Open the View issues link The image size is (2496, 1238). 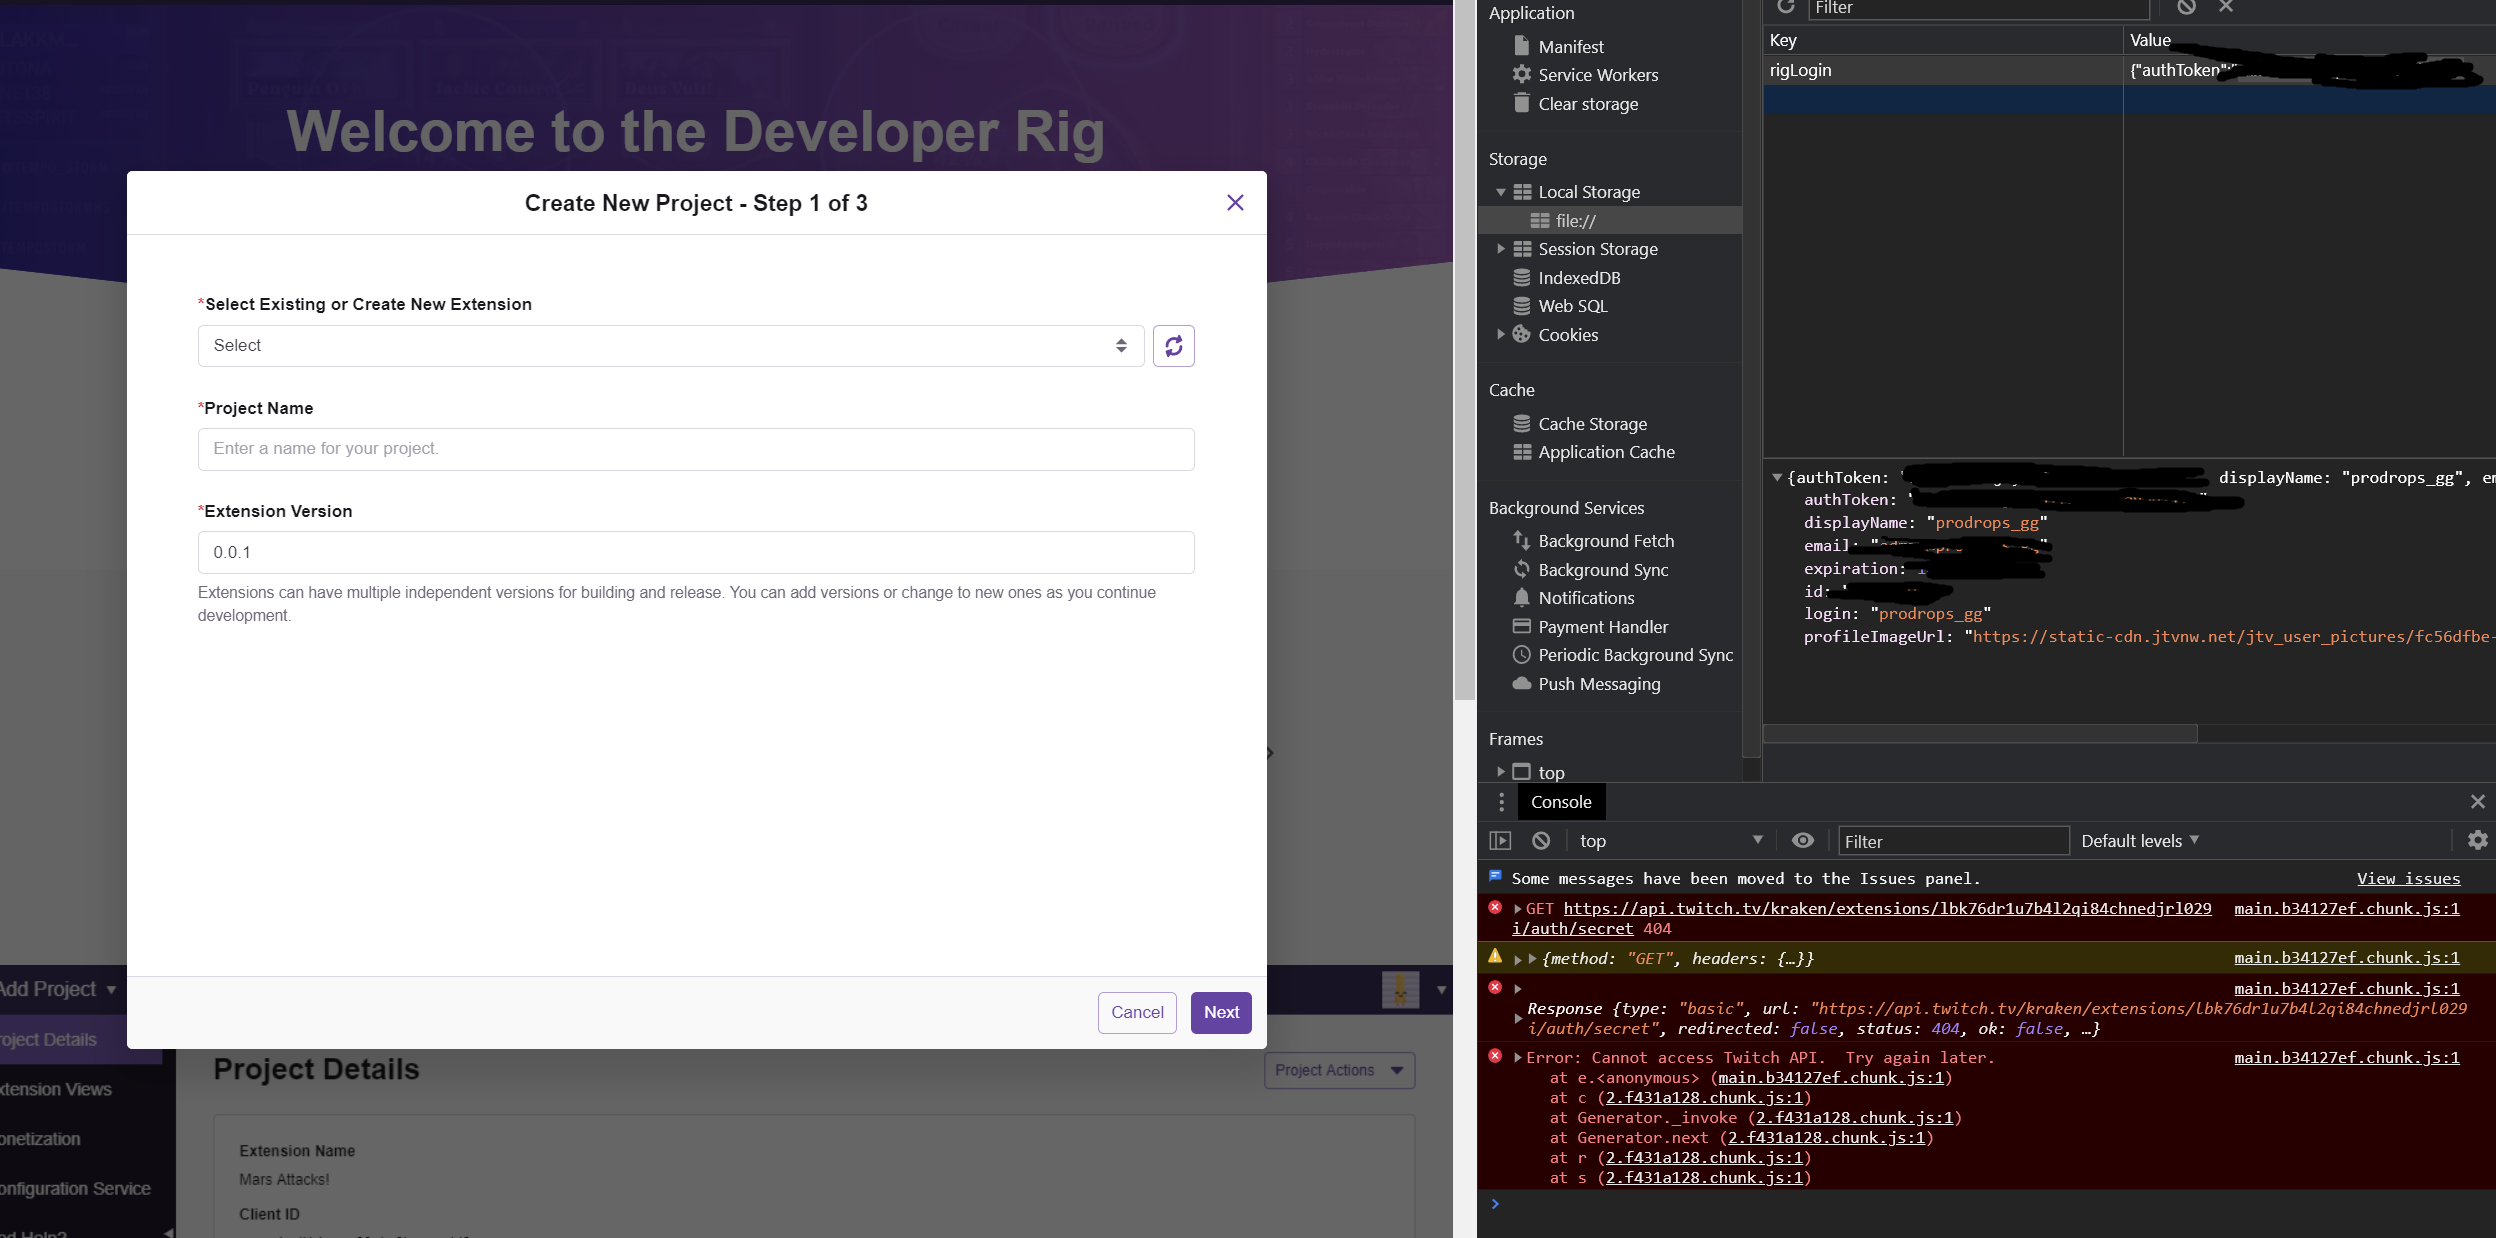pos(2408,878)
